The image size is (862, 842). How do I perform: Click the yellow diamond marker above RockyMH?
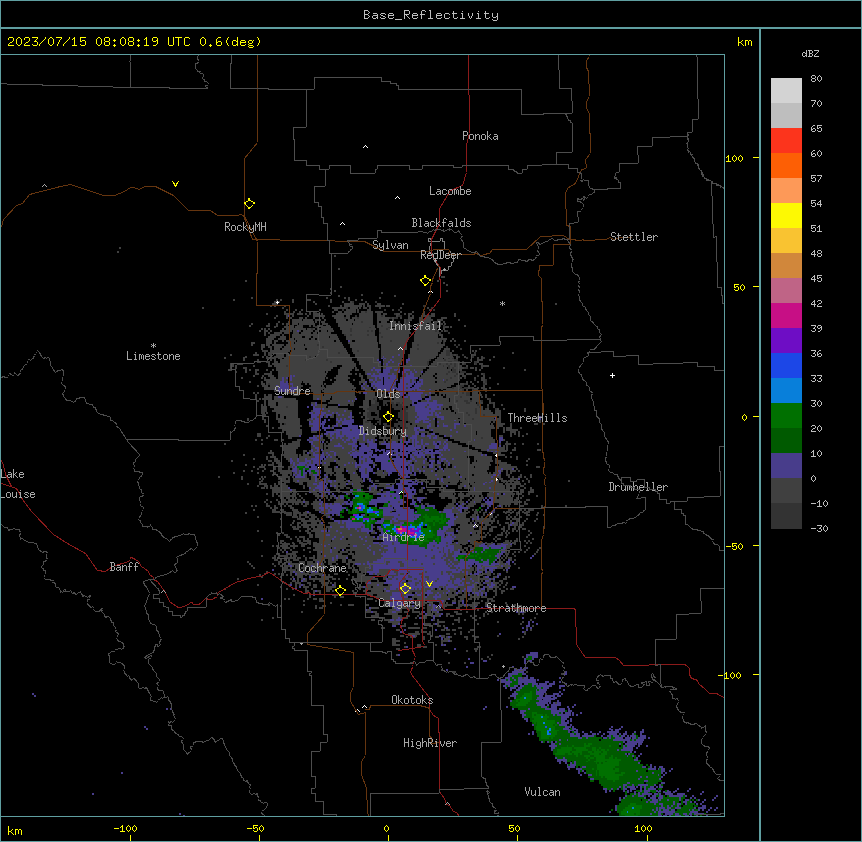(249, 204)
